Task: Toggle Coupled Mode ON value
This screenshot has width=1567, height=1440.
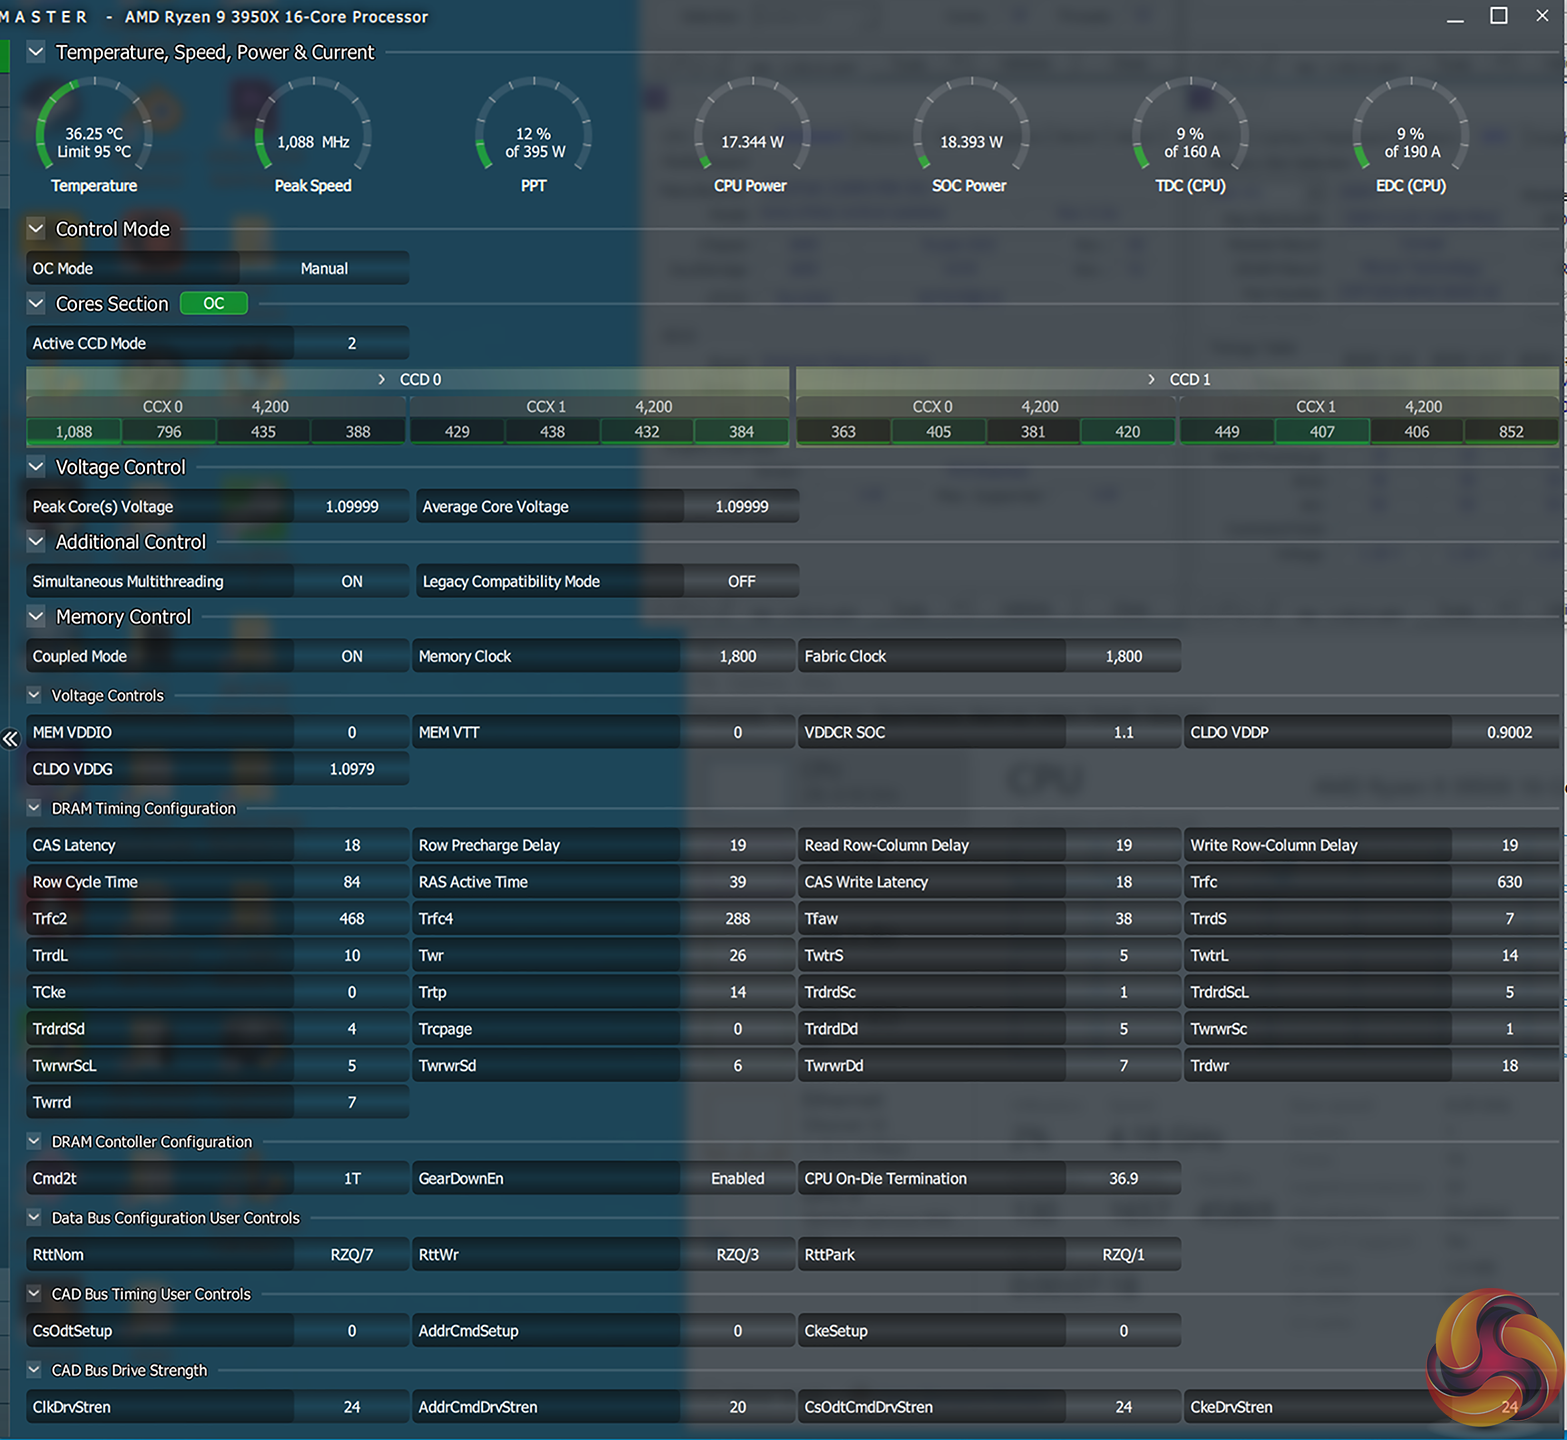Action: point(352,656)
